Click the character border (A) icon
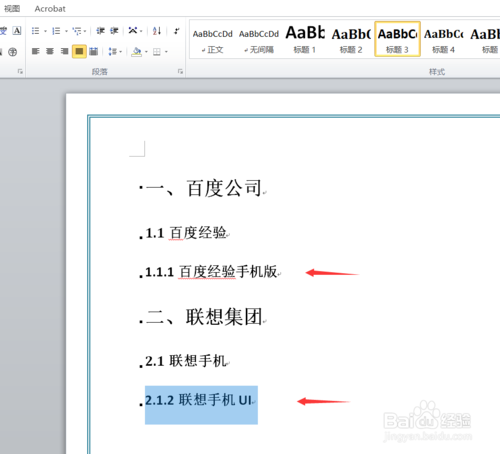Image resolution: width=500 pixels, height=454 pixels. point(17,31)
